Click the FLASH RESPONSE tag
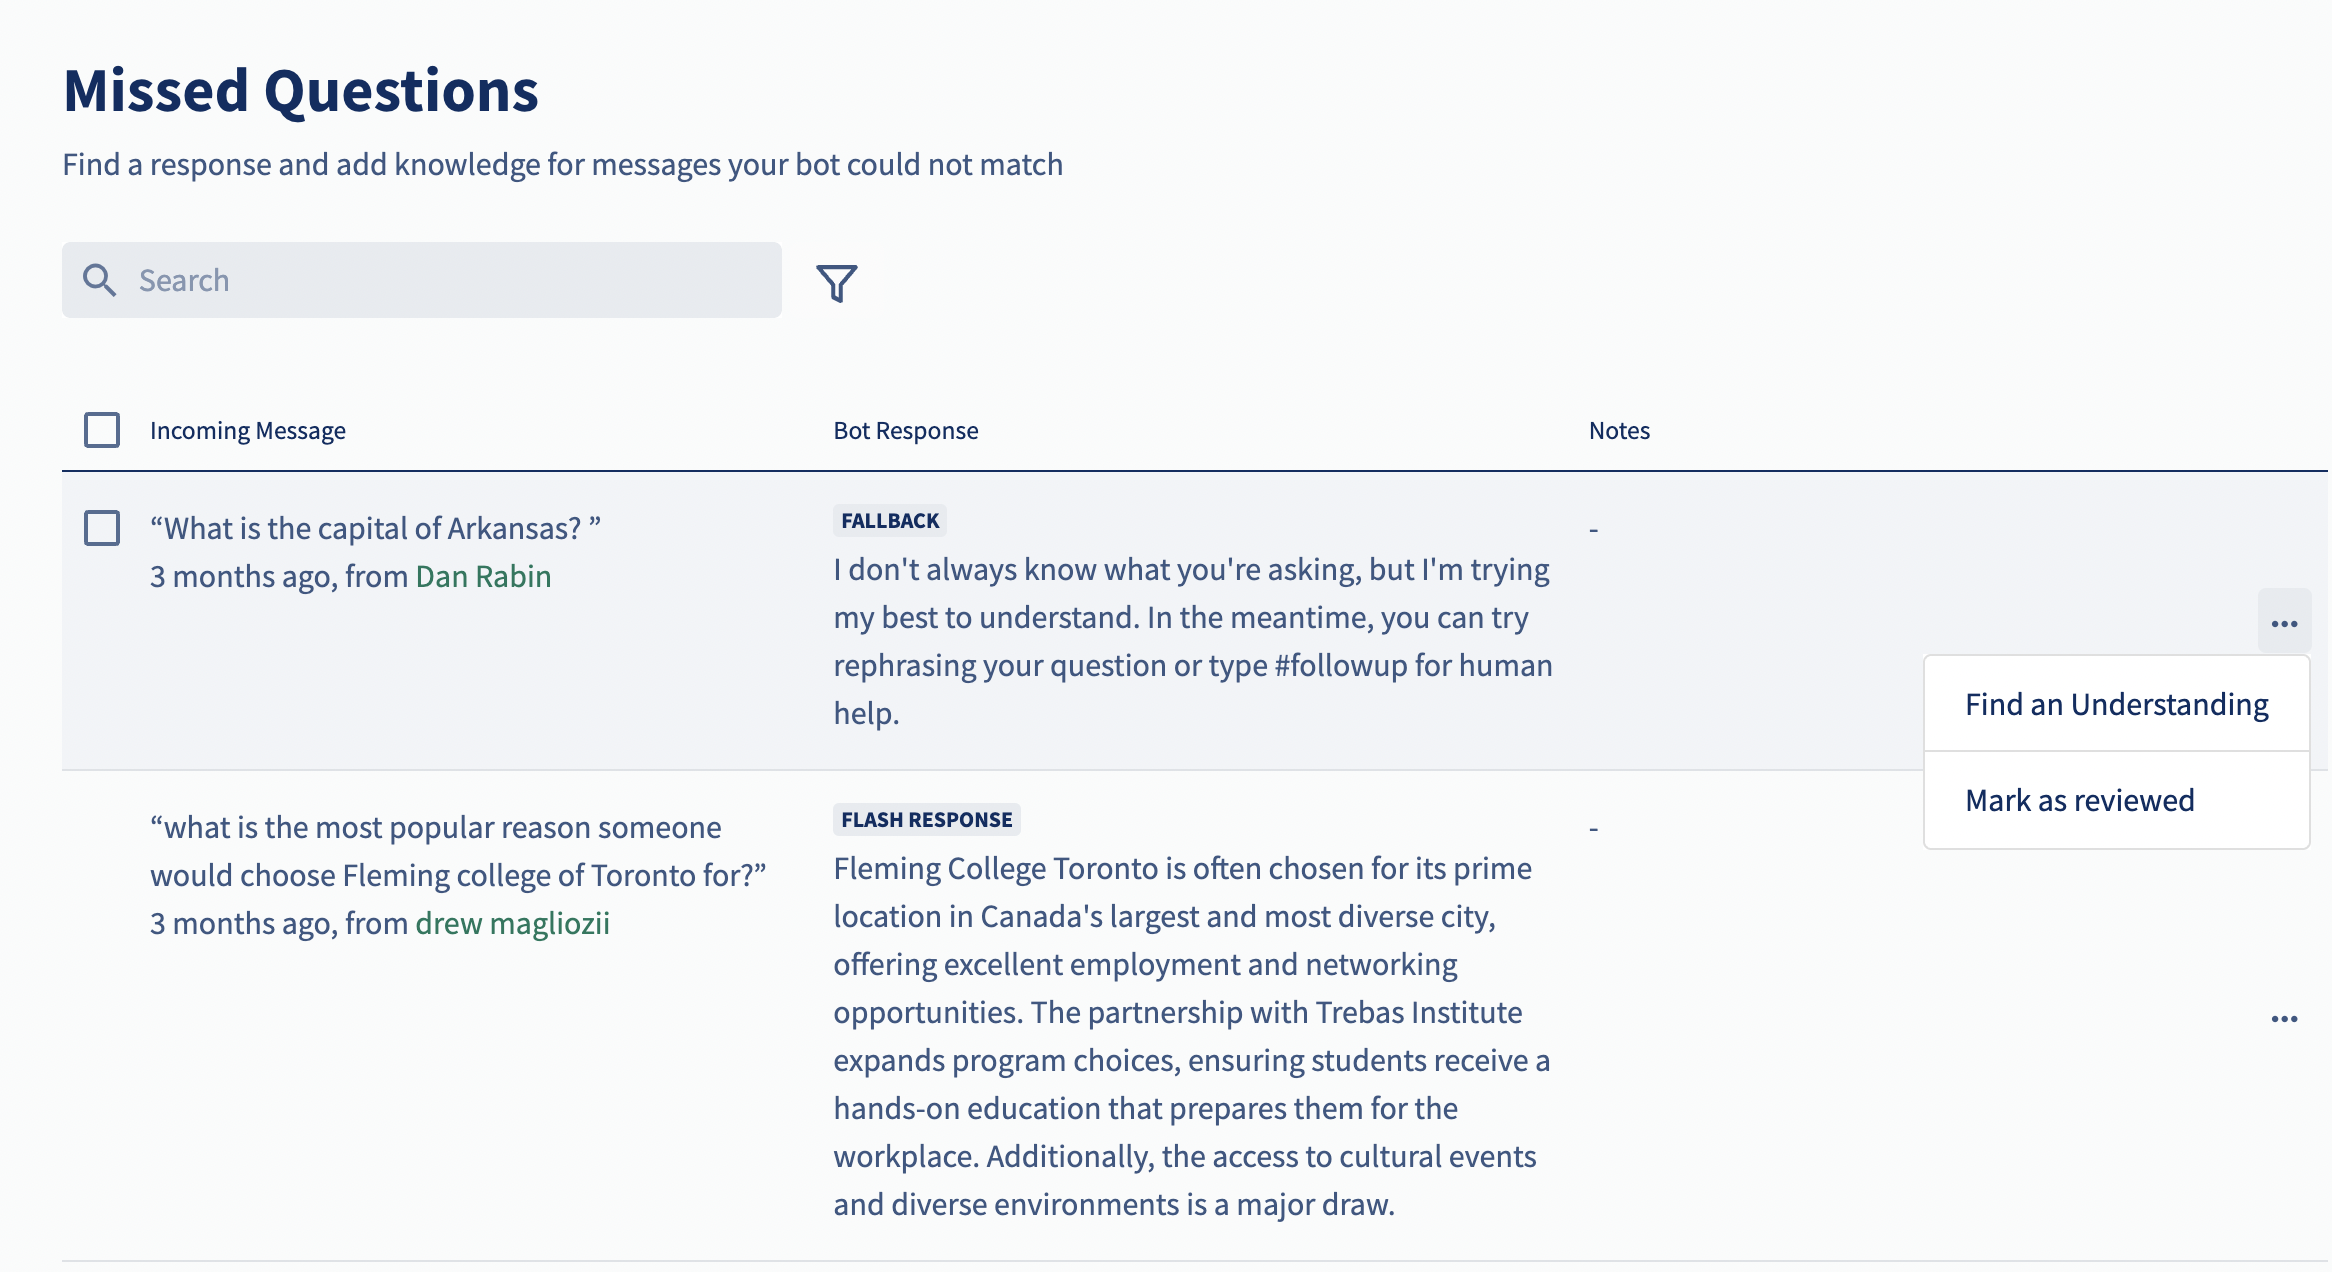2332x1272 pixels. [926, 819]
